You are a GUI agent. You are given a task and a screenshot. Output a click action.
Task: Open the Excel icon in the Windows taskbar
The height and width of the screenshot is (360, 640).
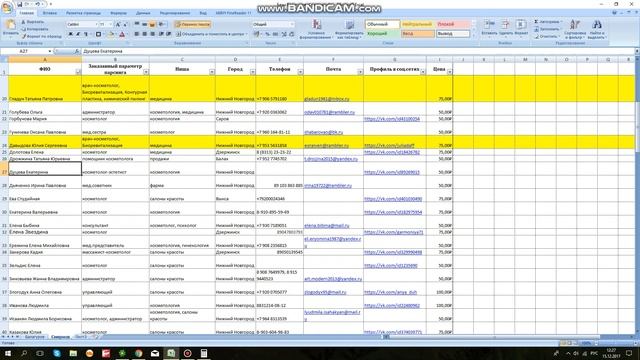click(171, 353)
